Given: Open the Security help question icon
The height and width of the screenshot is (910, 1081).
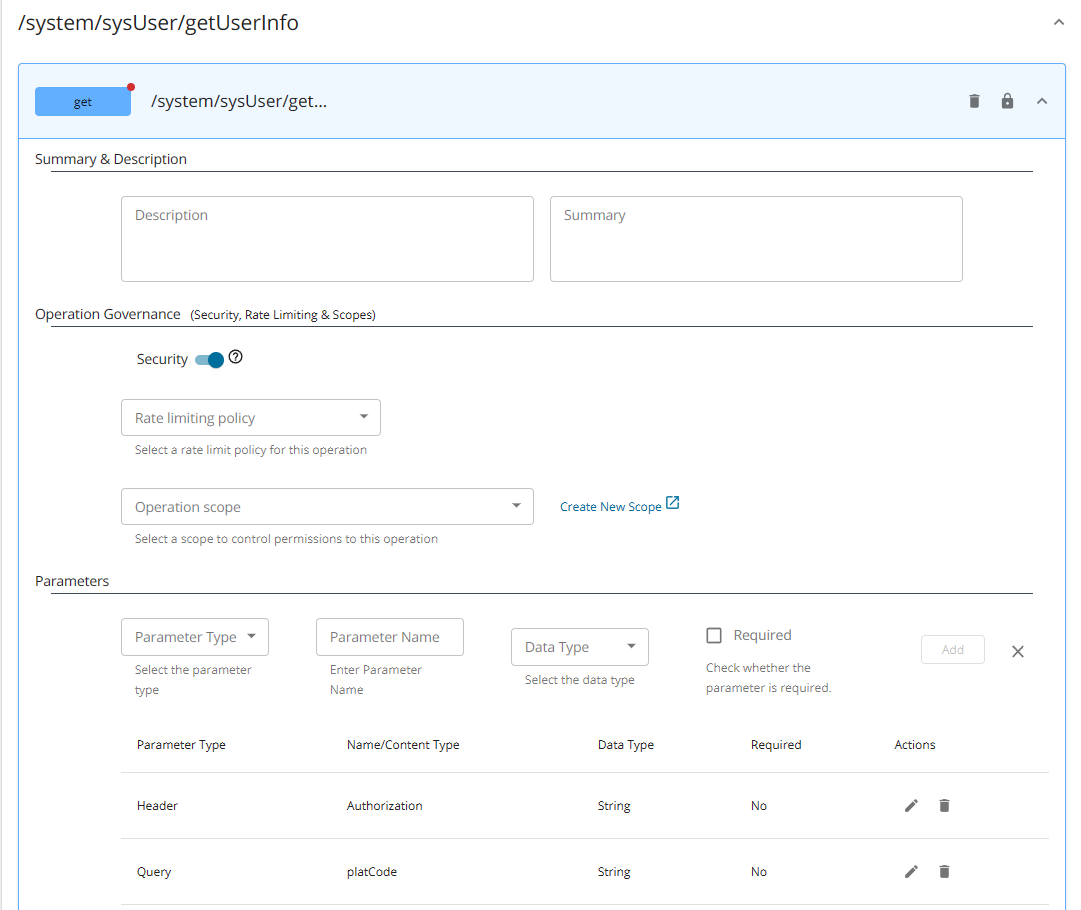Looking at the screenshot, I should (x=236, y=356).
